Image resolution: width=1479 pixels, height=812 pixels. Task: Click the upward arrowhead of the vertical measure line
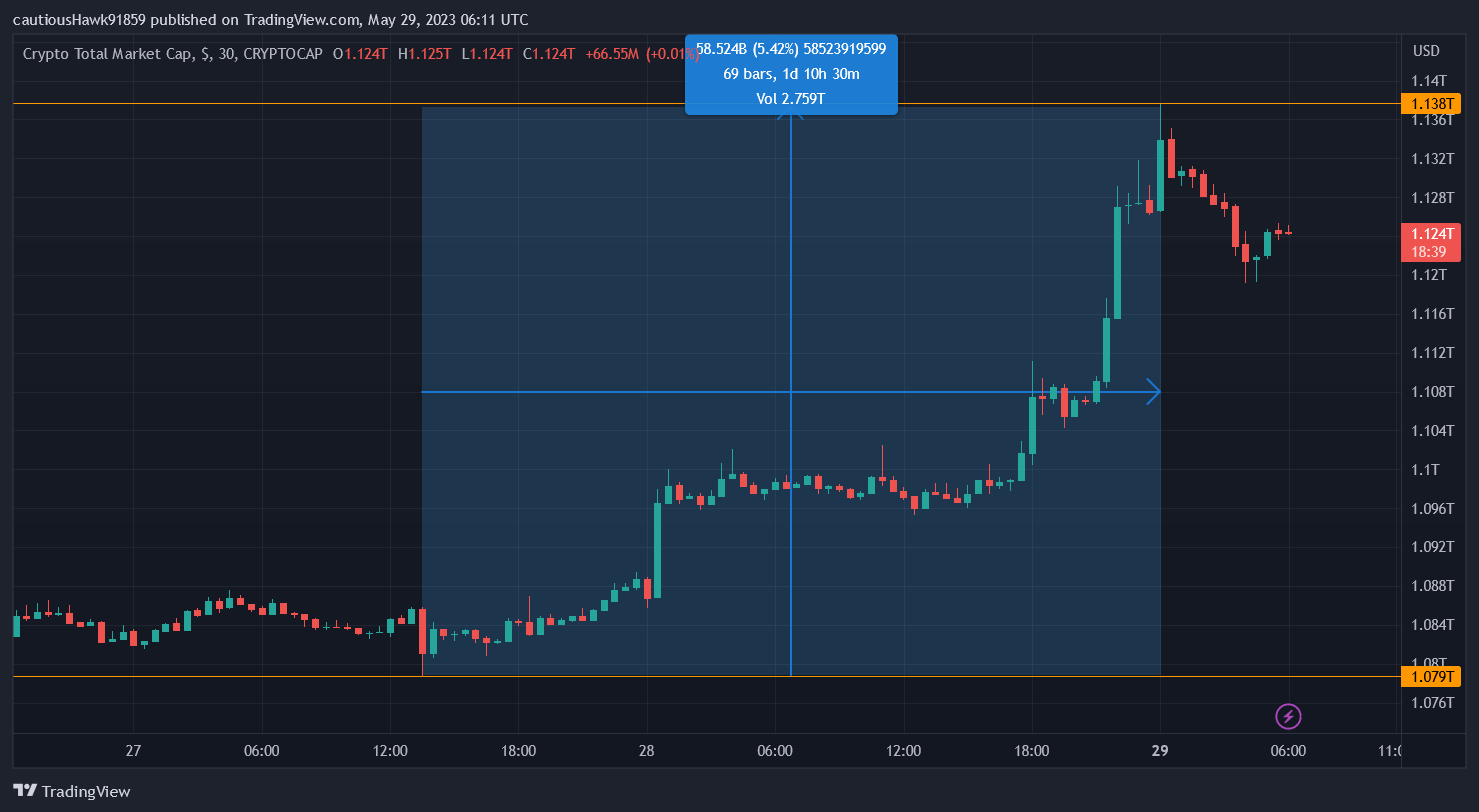coord(791,114)
